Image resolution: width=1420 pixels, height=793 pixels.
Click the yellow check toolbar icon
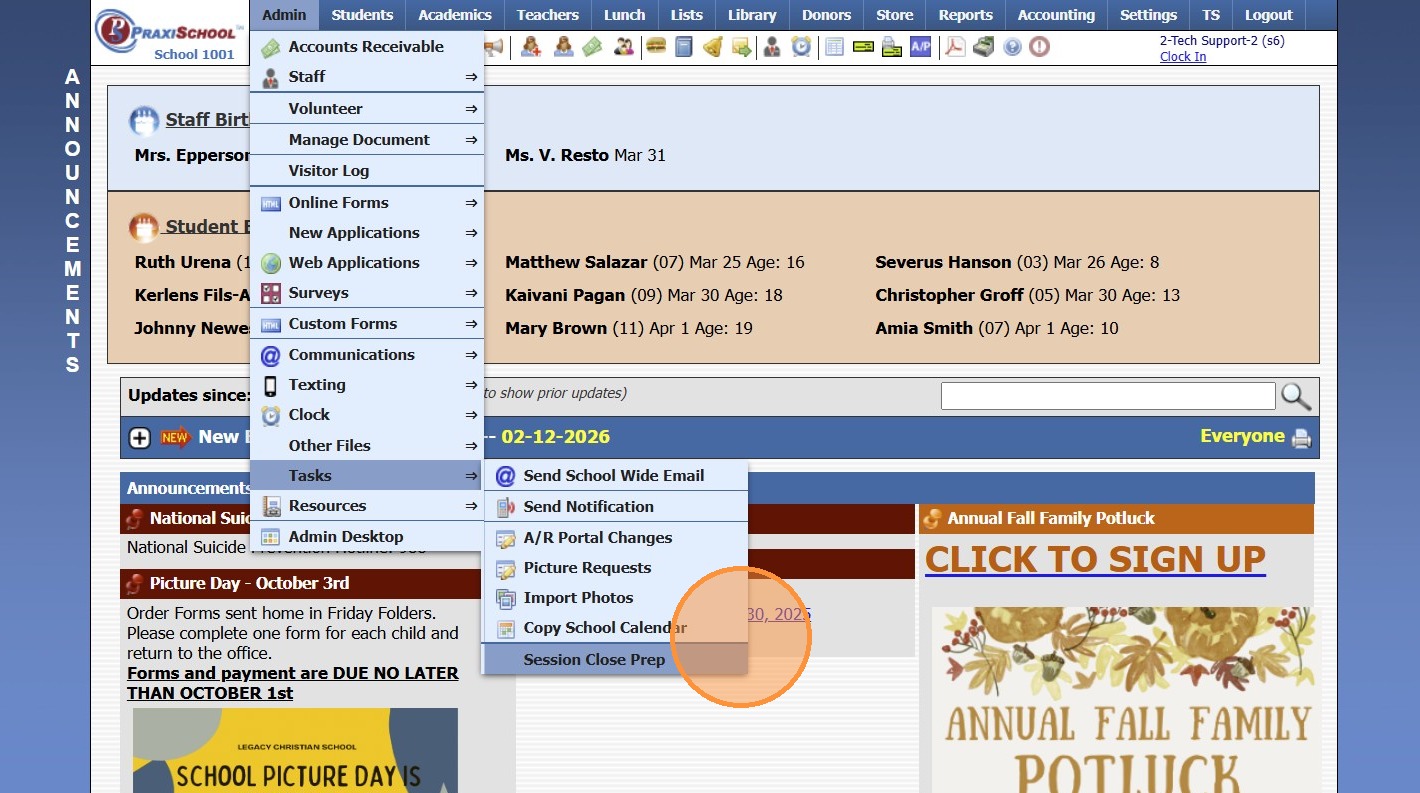[863, 46]
